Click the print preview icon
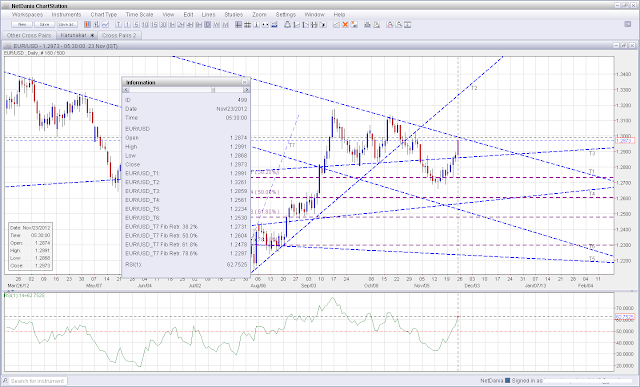This screenshot has height=387, width=640. 377,24
